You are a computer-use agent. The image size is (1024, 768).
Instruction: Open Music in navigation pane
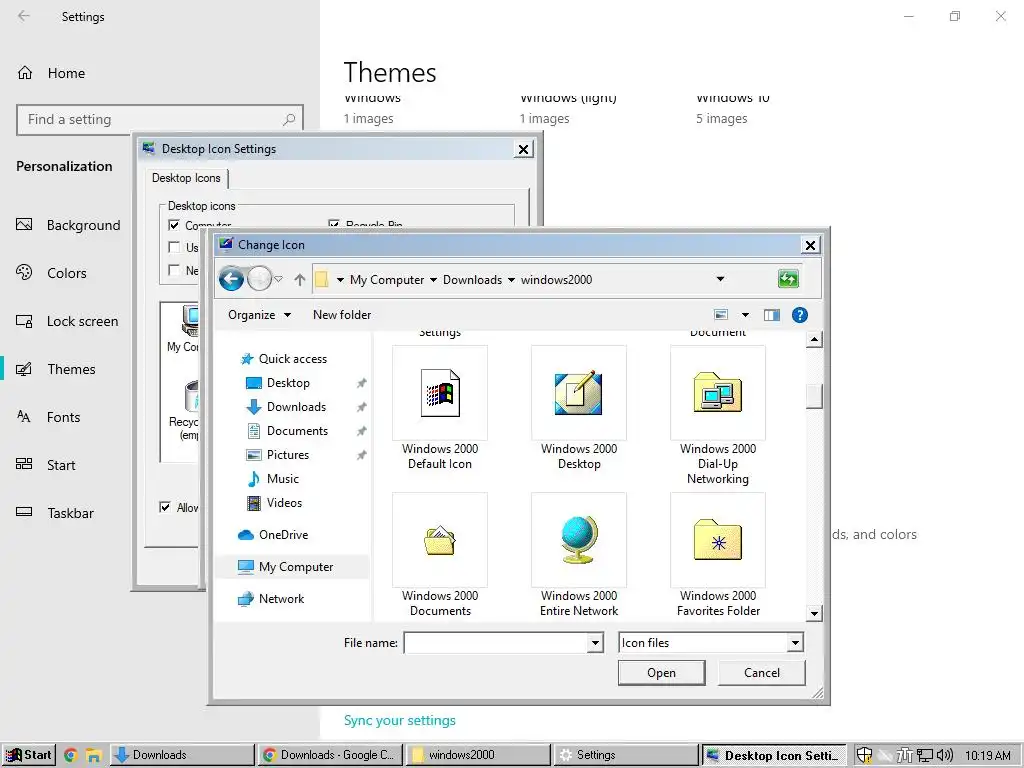(282, 479)
